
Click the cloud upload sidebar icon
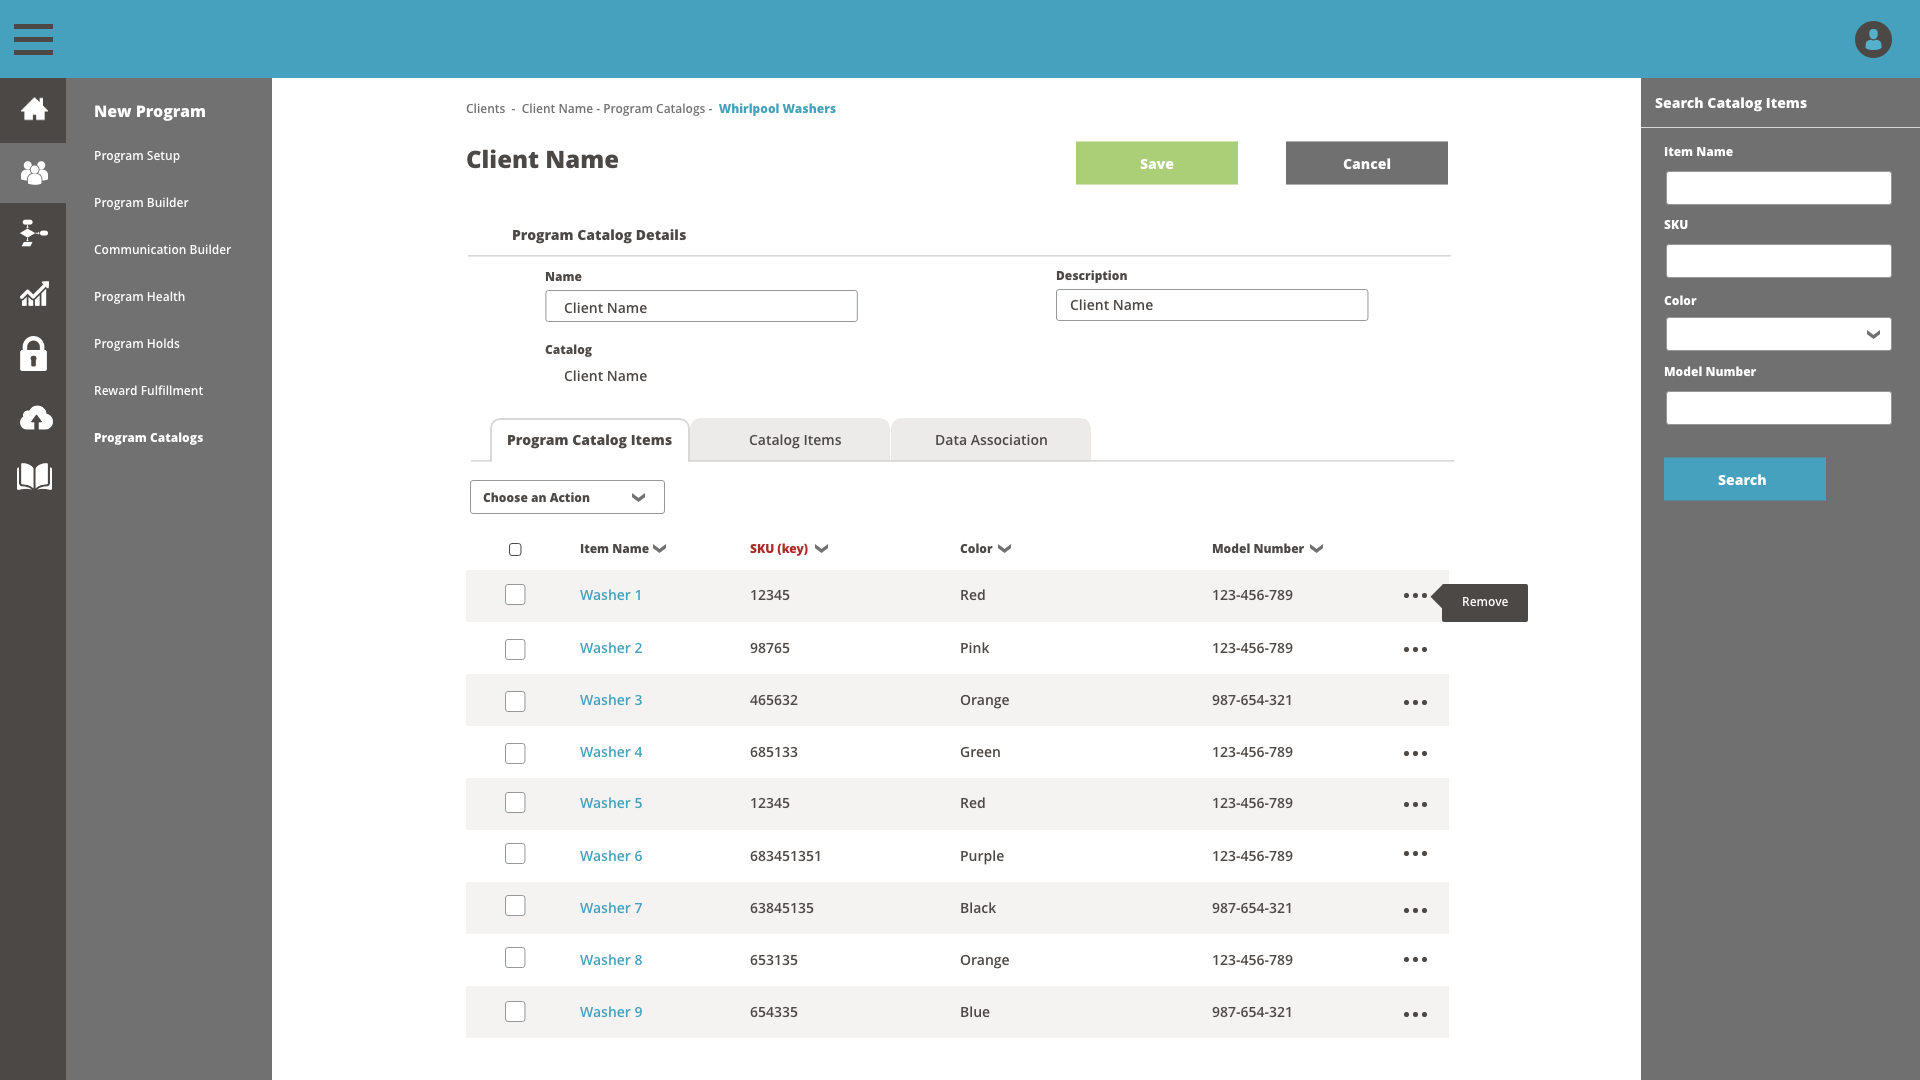(36, 418)
